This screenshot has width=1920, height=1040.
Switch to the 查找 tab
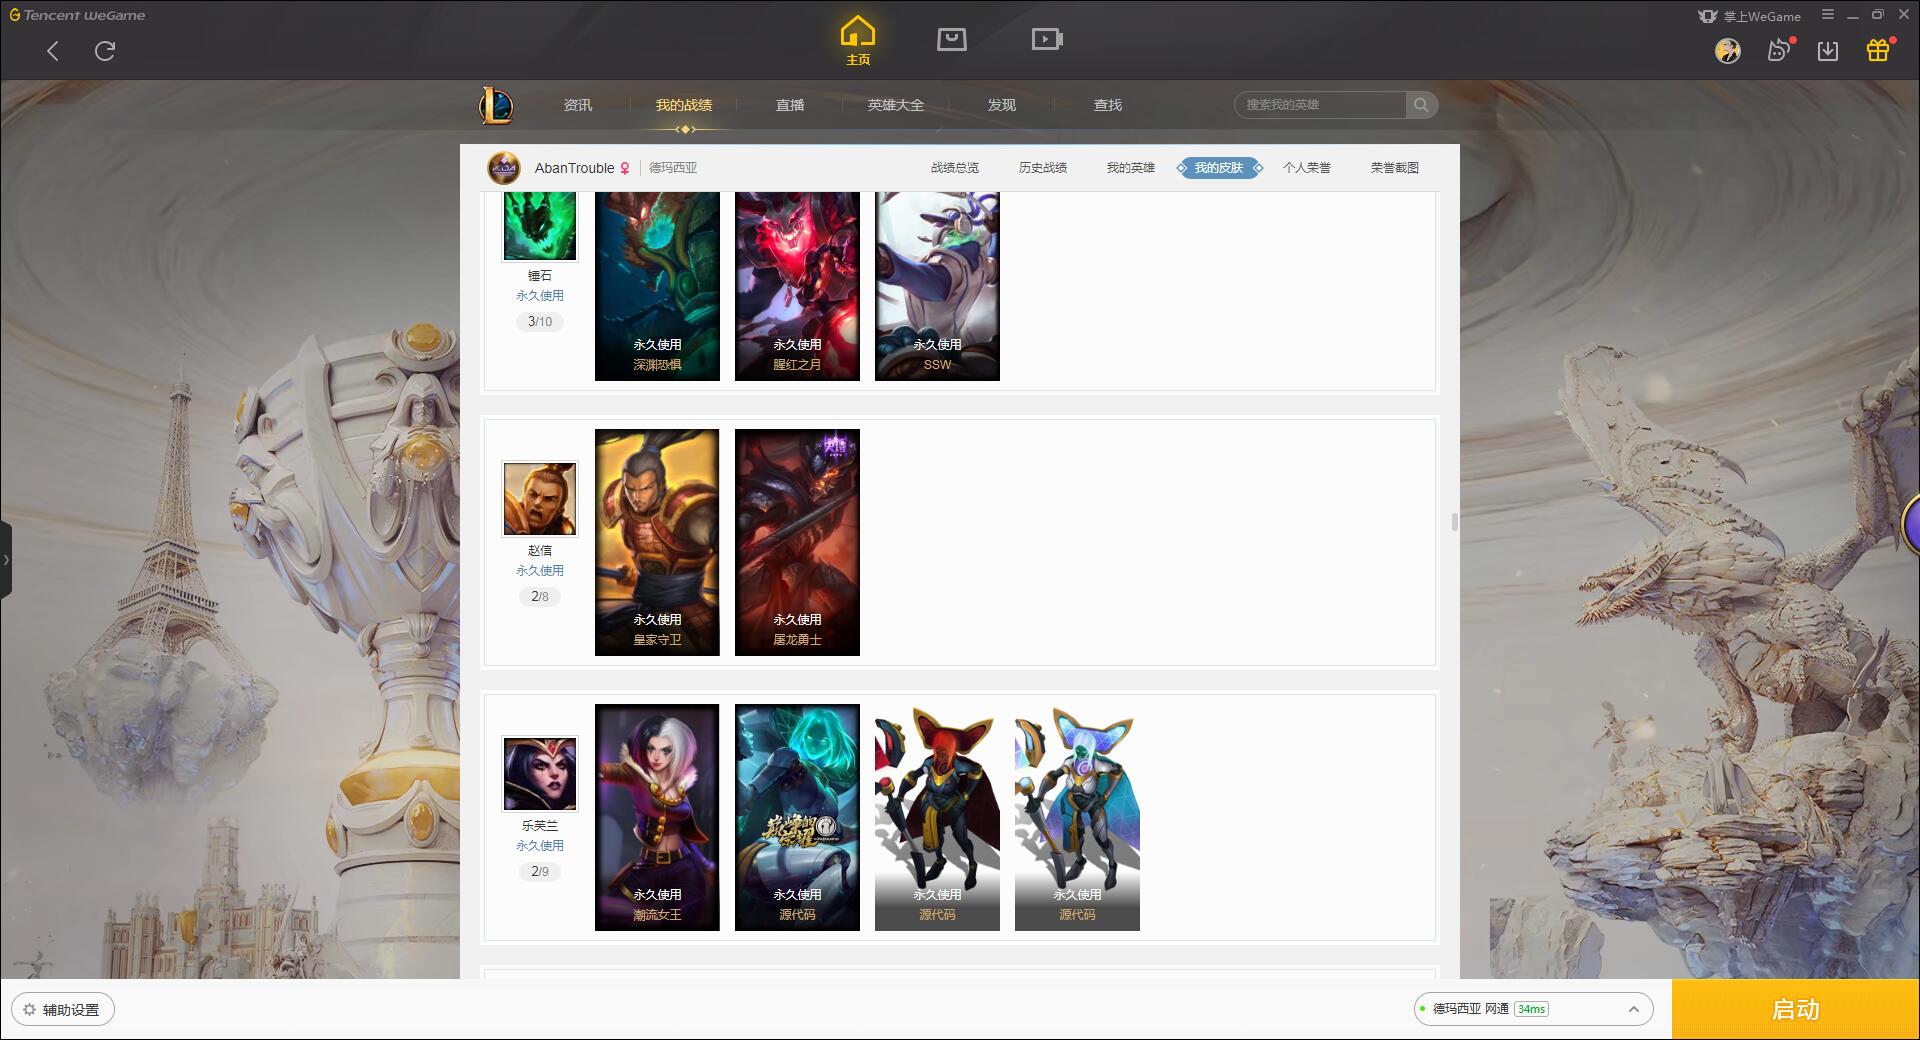tap(1108, 105)
